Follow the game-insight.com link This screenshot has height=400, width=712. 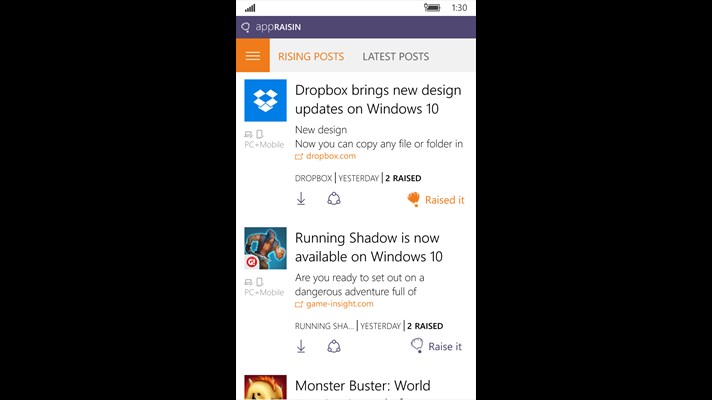click(x=340, y=304)
